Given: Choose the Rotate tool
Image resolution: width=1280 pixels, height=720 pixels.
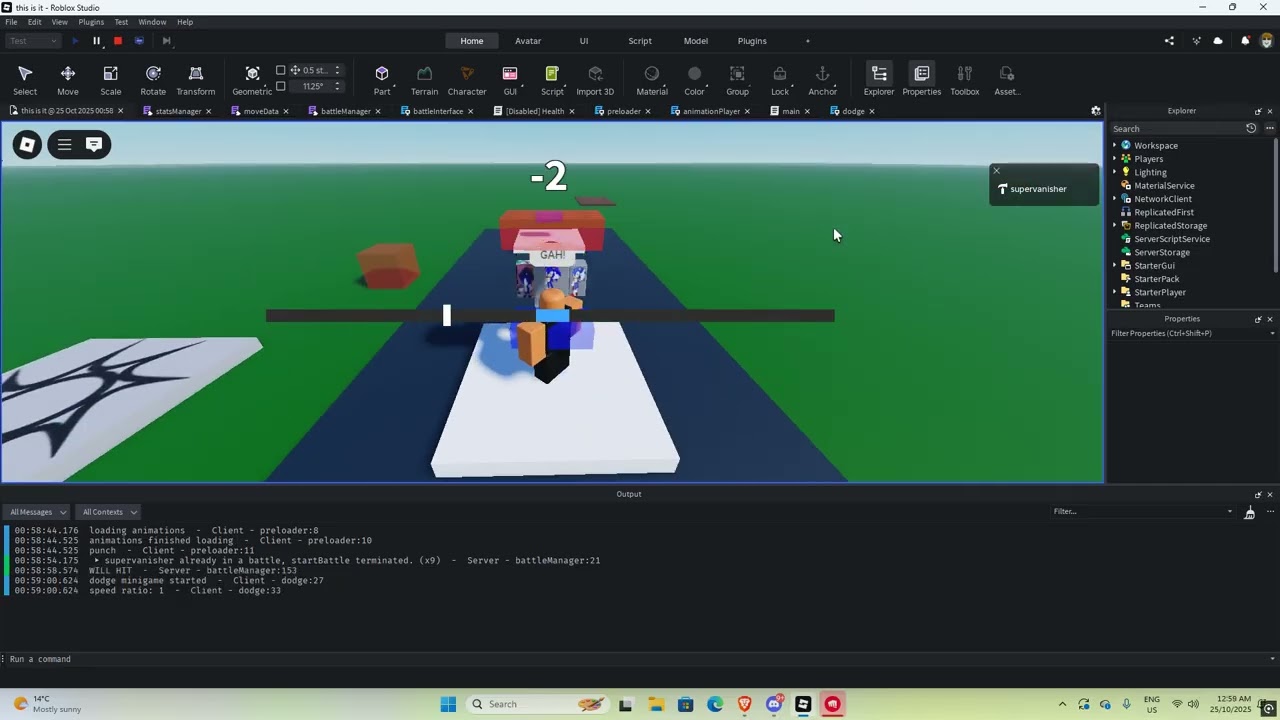Looking at the screenshot, I should [153, 80].
